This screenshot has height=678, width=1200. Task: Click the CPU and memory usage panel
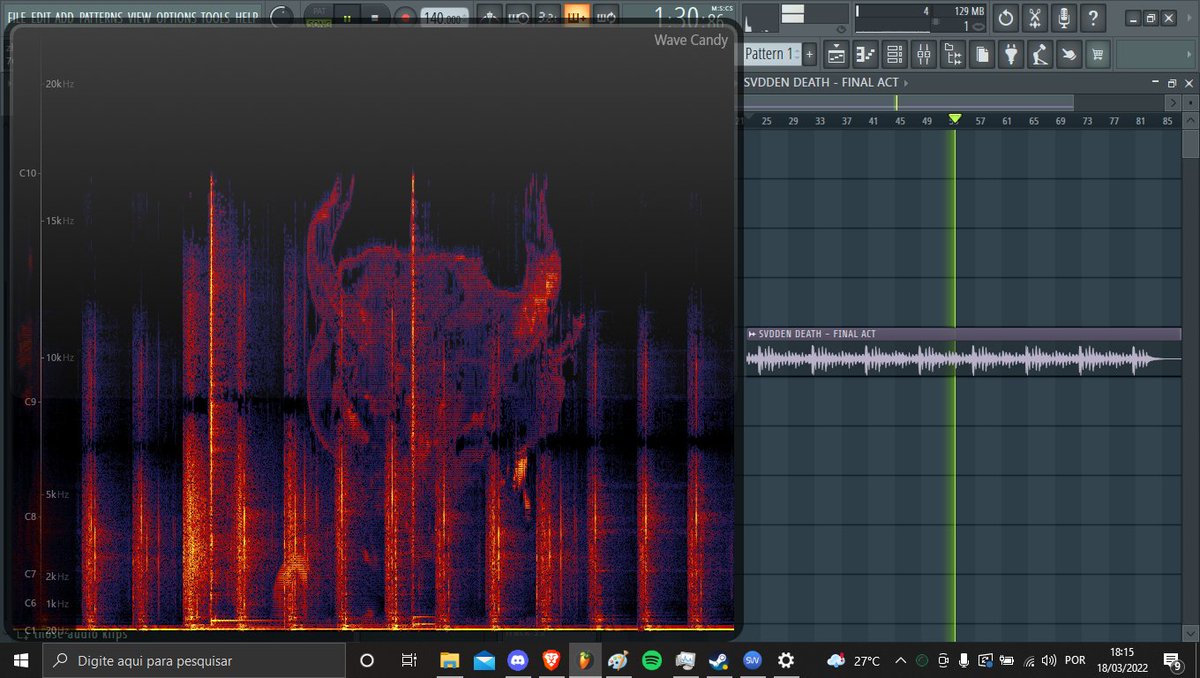[x=920, y=18]
